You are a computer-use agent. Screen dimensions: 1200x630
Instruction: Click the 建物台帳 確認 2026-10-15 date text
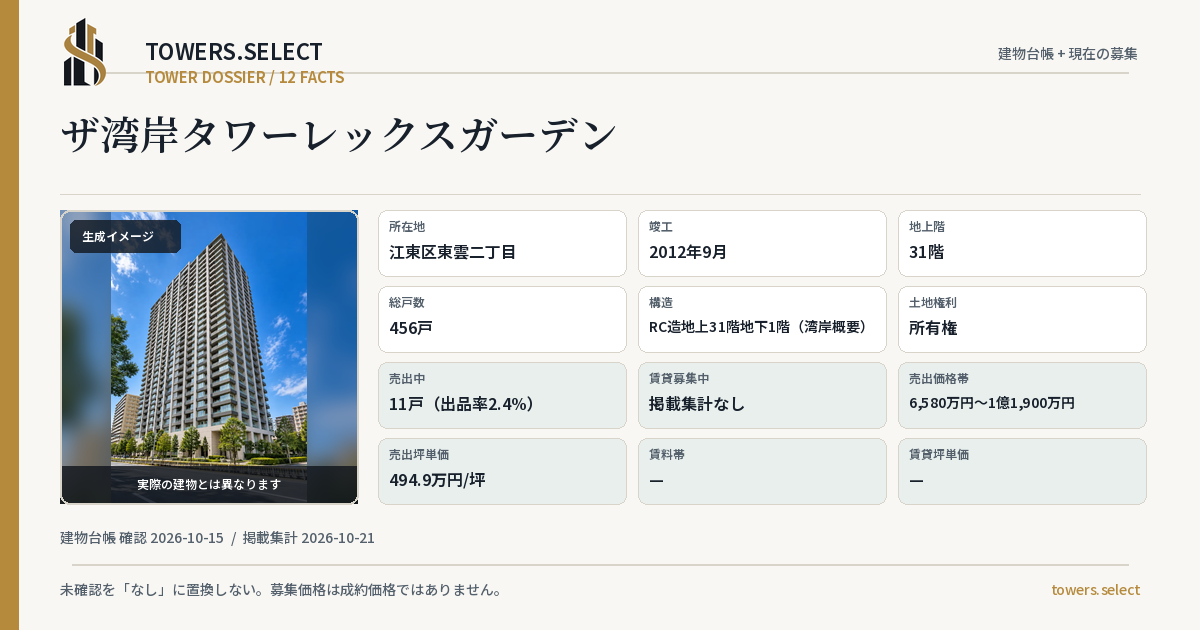pos(142,538)
